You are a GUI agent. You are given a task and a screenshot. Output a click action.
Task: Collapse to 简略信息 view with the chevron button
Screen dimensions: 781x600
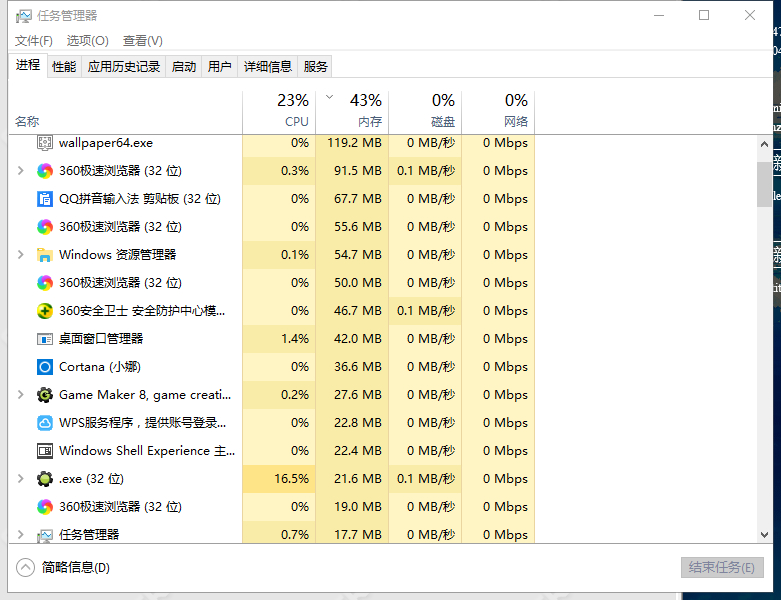click(x=25, y=567)
